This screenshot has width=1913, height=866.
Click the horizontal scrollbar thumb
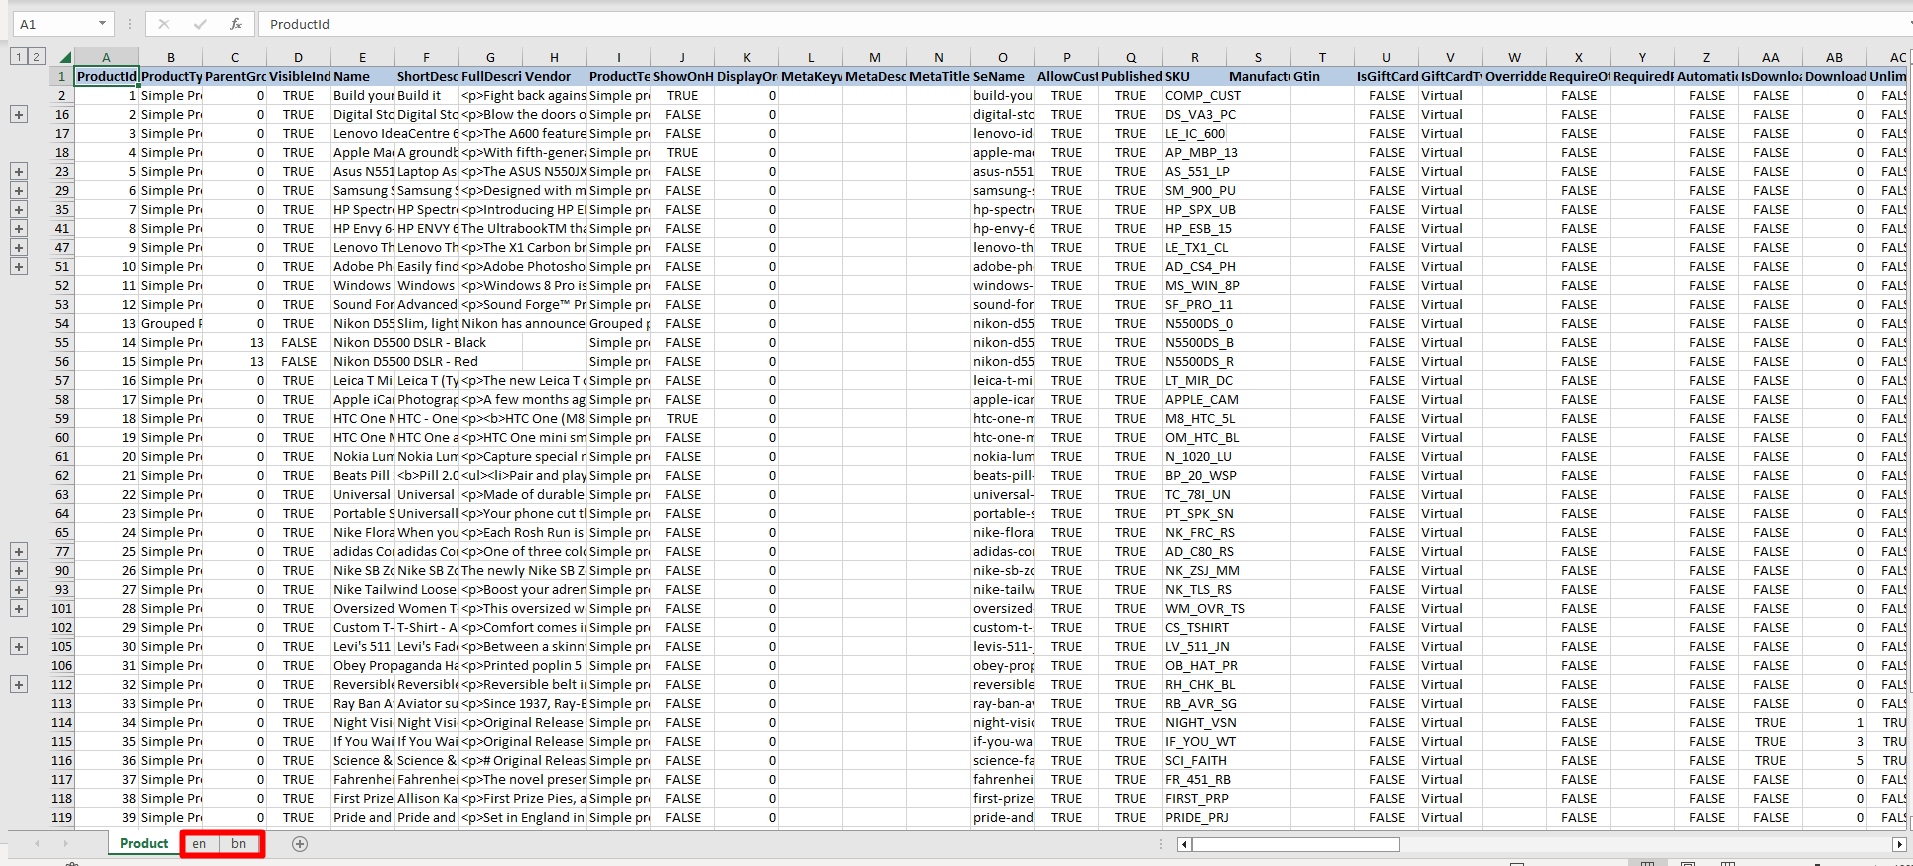[1295, 845]
